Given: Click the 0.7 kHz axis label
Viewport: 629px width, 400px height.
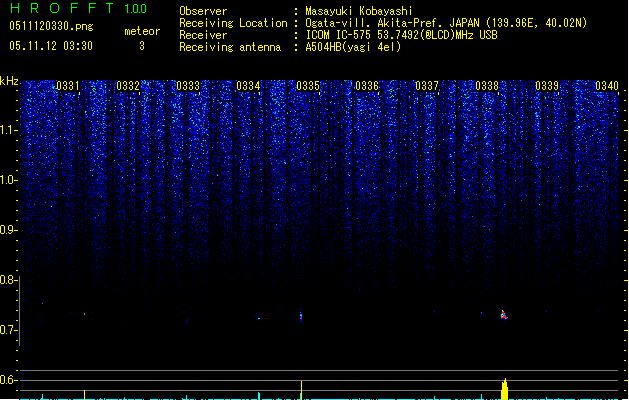Looking at the screenshot, I should [8, 330].
